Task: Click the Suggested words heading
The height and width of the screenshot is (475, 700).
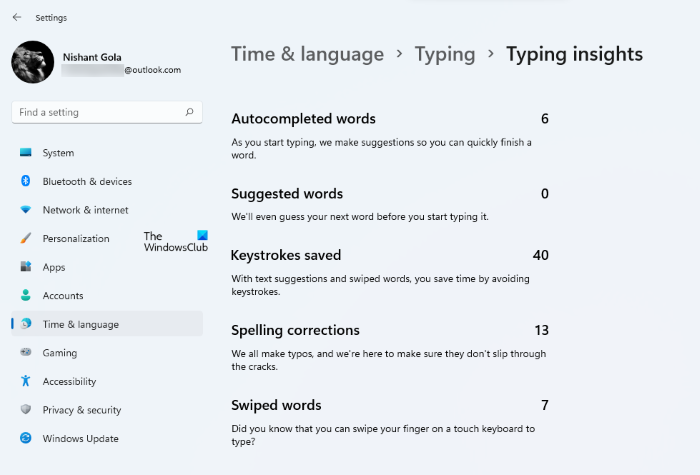Action: [287, 194]
